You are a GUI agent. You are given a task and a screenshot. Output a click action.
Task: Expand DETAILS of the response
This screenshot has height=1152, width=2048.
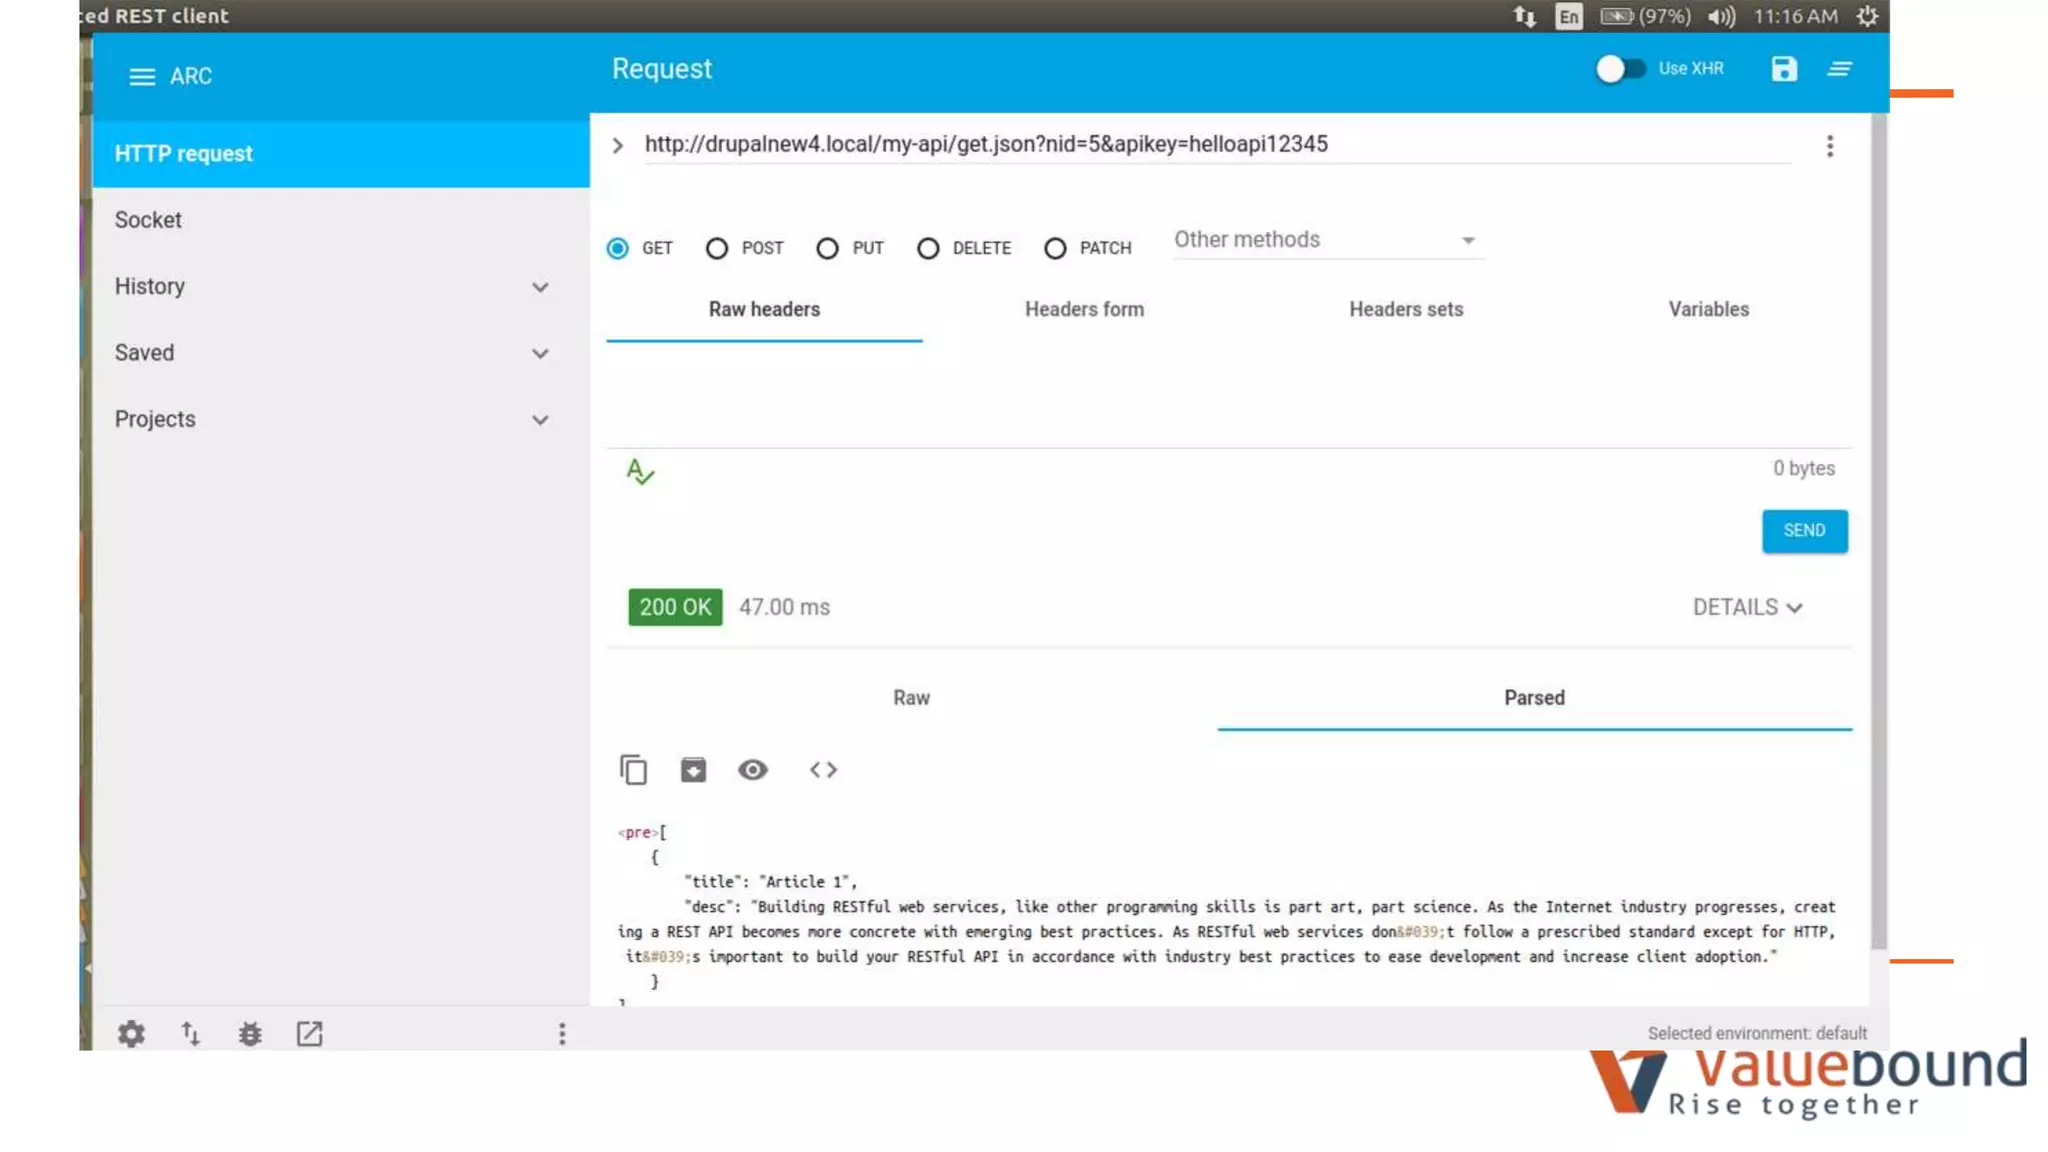1746,607
